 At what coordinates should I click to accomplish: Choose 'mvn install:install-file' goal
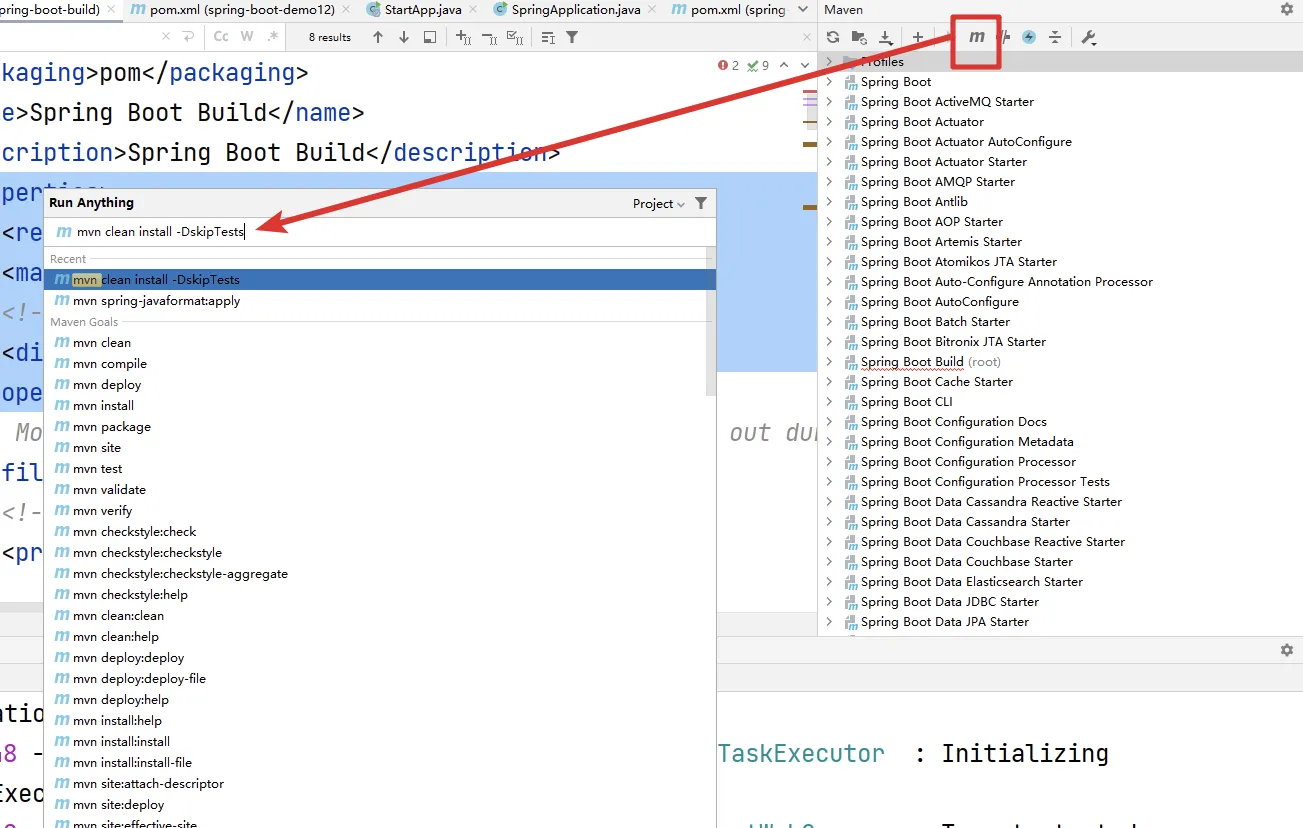pyautogui.click(x=376, y=763)
